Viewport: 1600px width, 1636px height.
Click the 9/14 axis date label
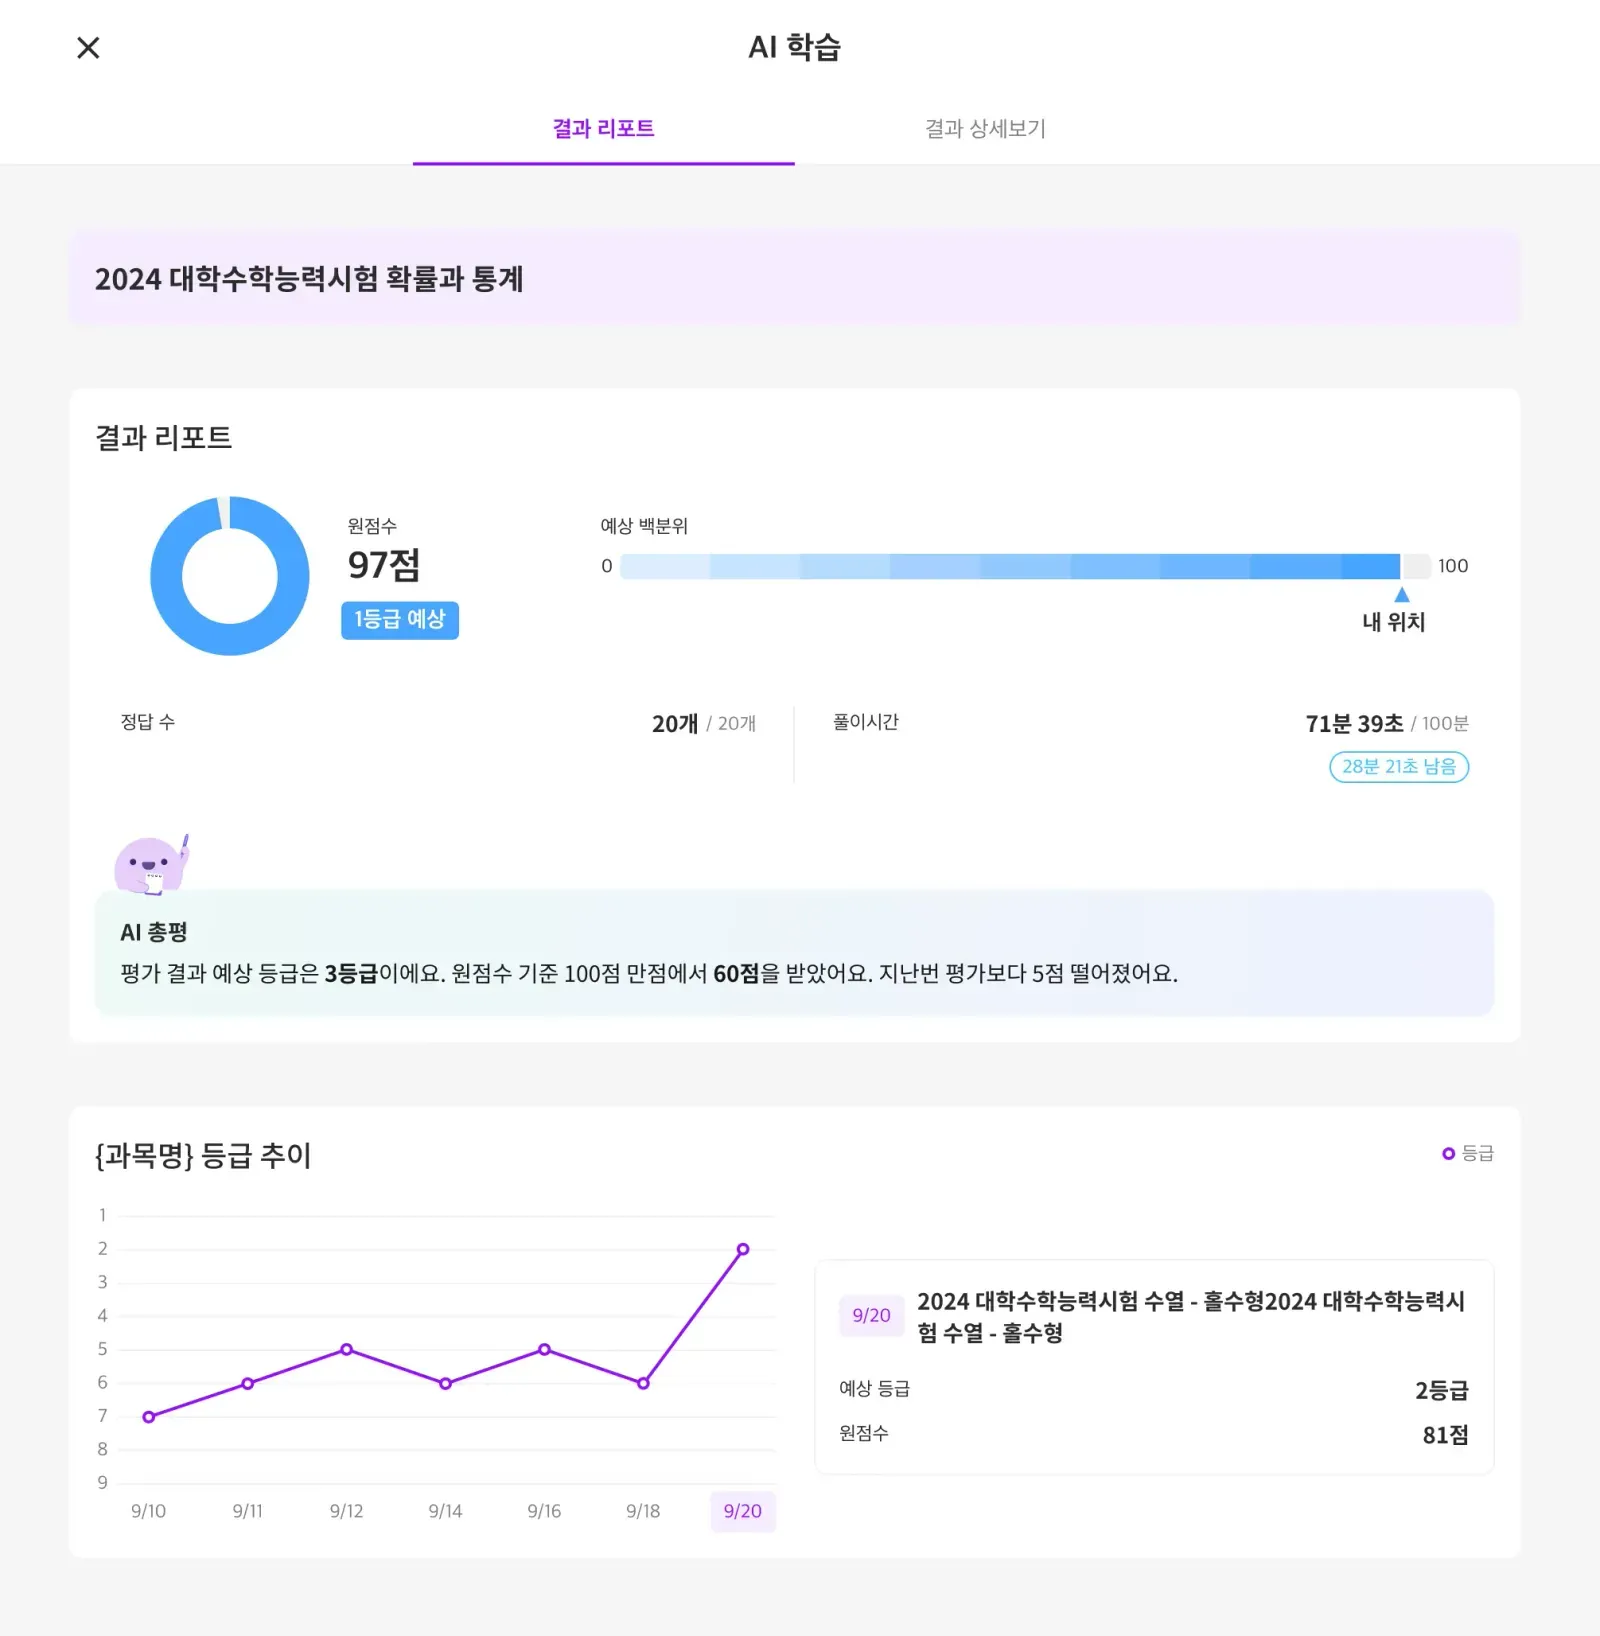(446, 1511)
